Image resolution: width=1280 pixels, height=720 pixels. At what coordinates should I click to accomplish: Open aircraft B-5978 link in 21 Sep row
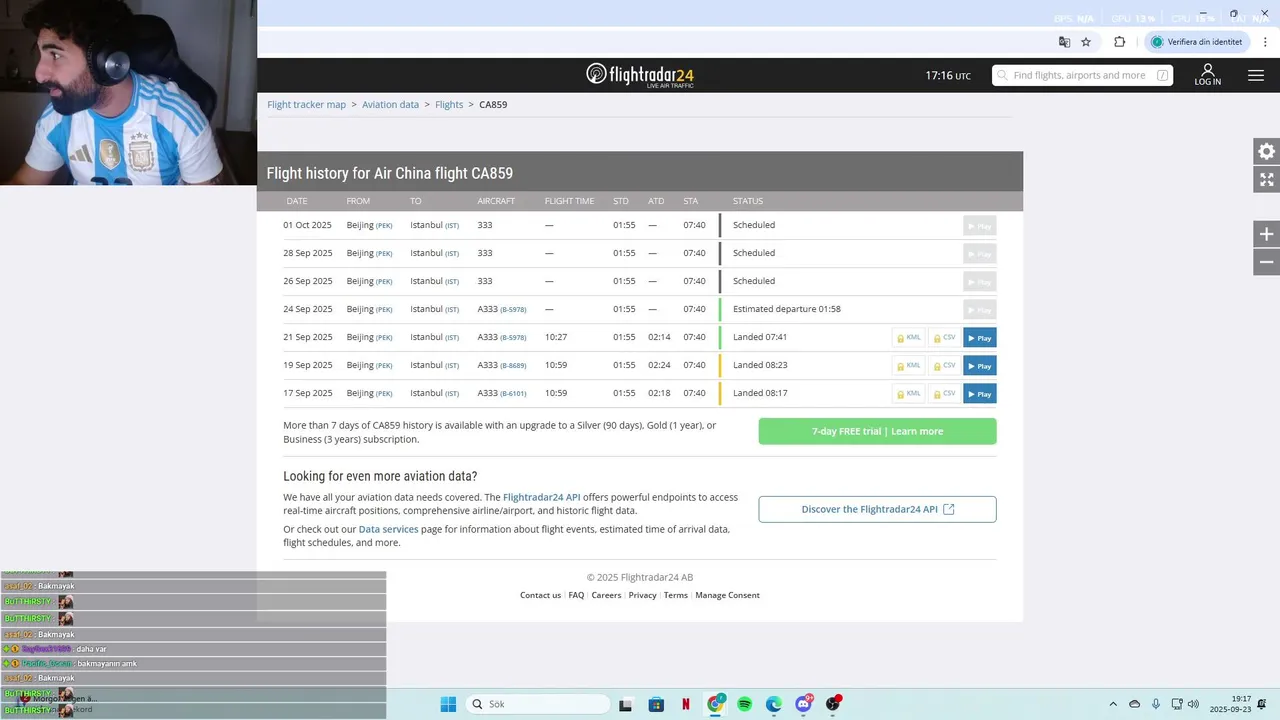513,338
